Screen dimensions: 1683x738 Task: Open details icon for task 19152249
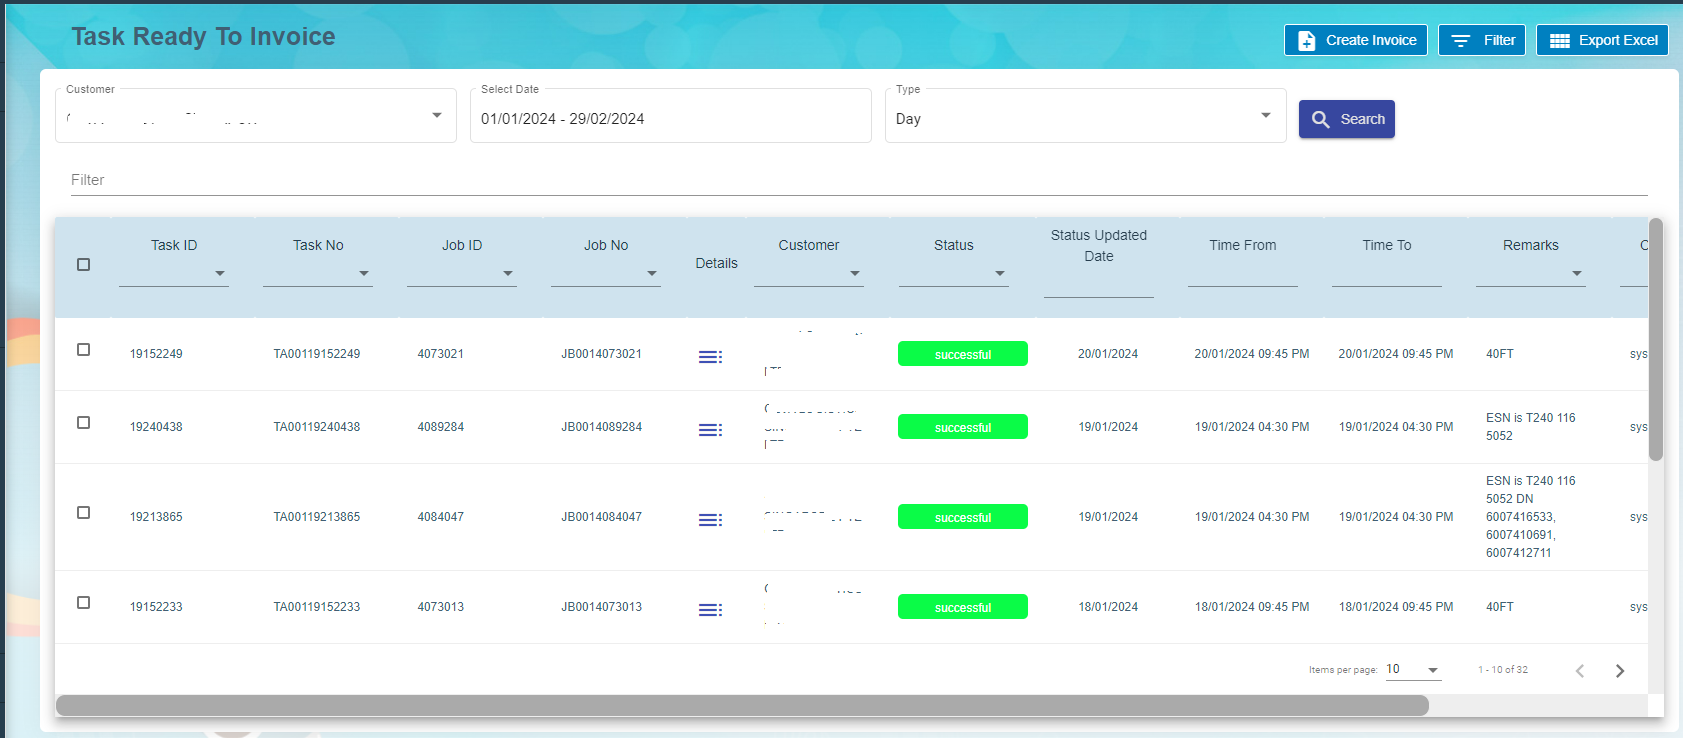point(710,357)
